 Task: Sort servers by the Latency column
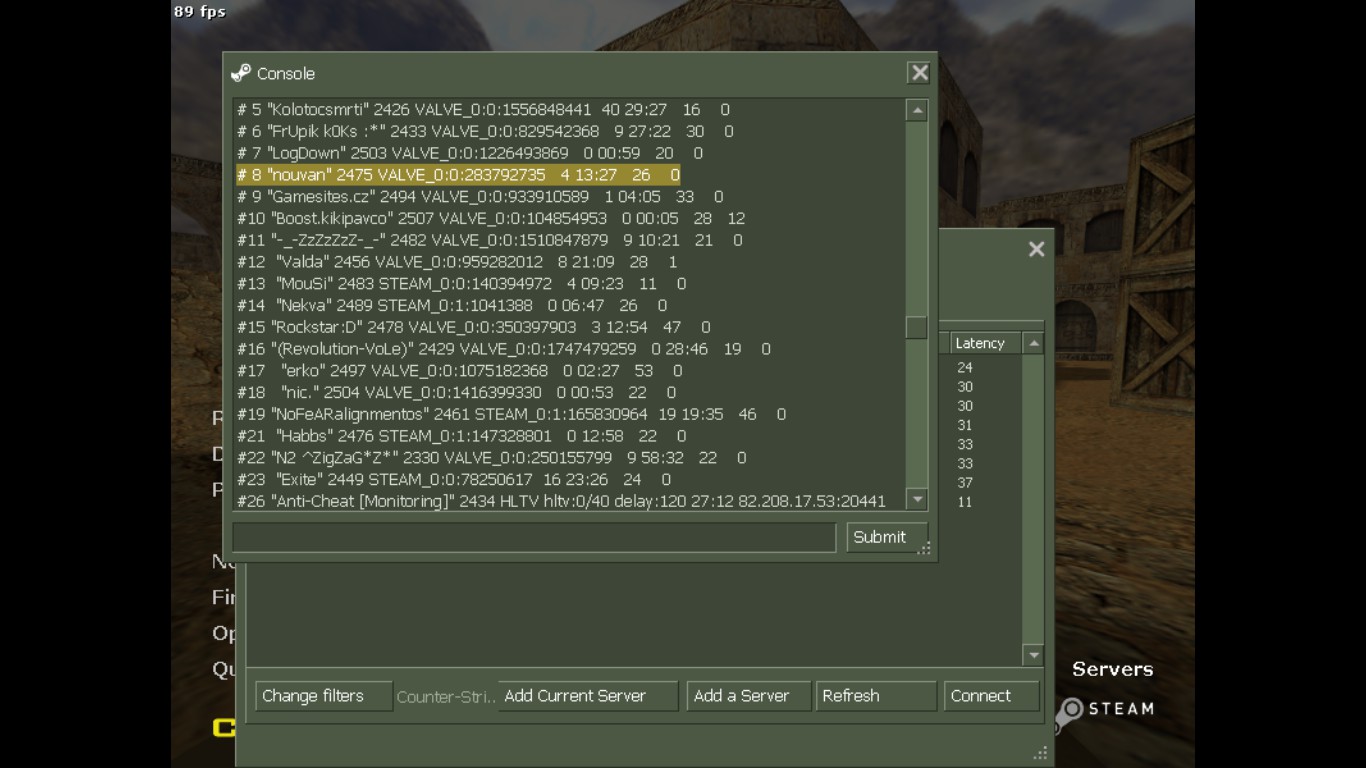coord(984,343)
